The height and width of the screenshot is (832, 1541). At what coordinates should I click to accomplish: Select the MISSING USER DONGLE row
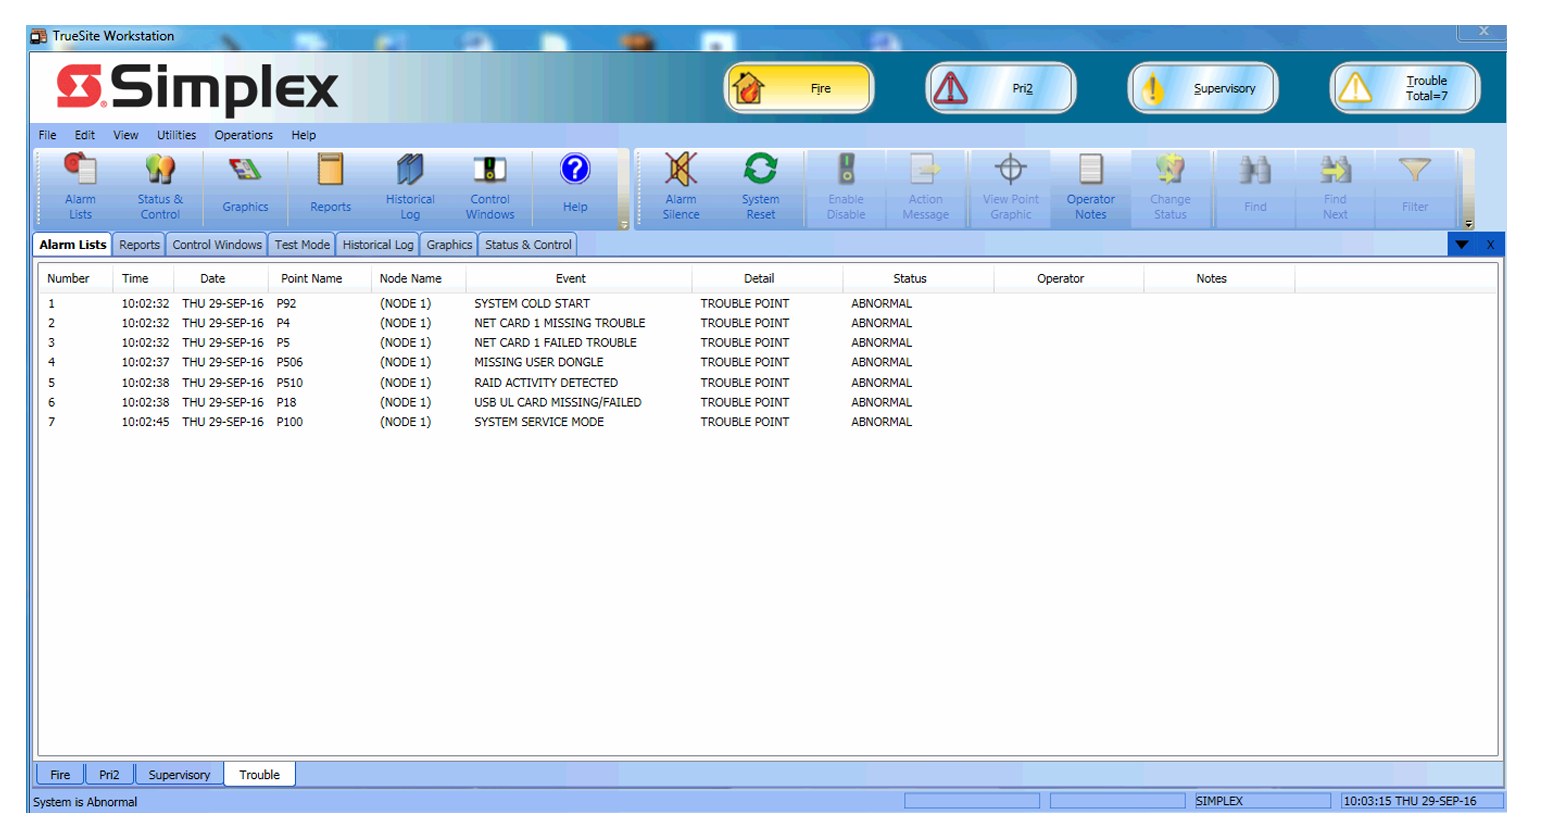tap(768, 362)
